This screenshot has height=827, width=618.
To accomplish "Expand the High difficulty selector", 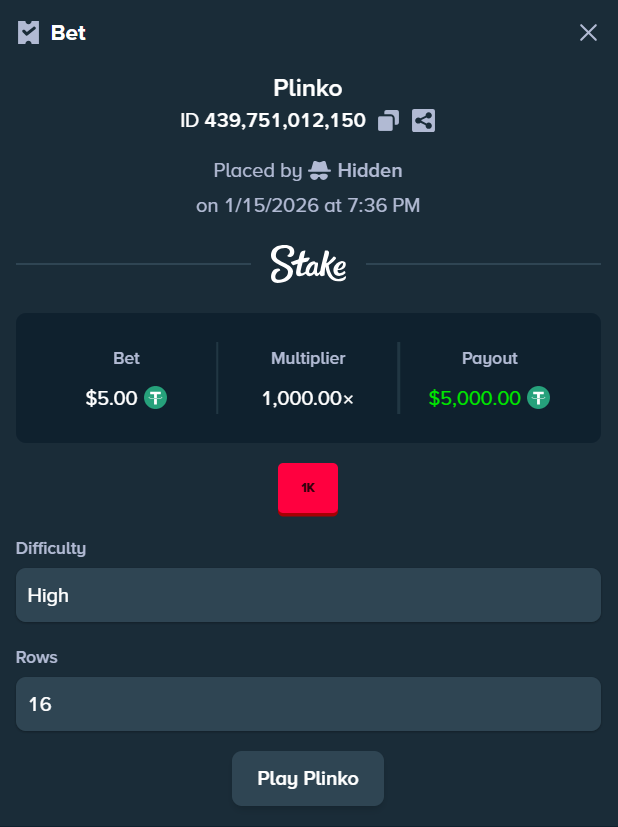I will (x=308, y=595).
